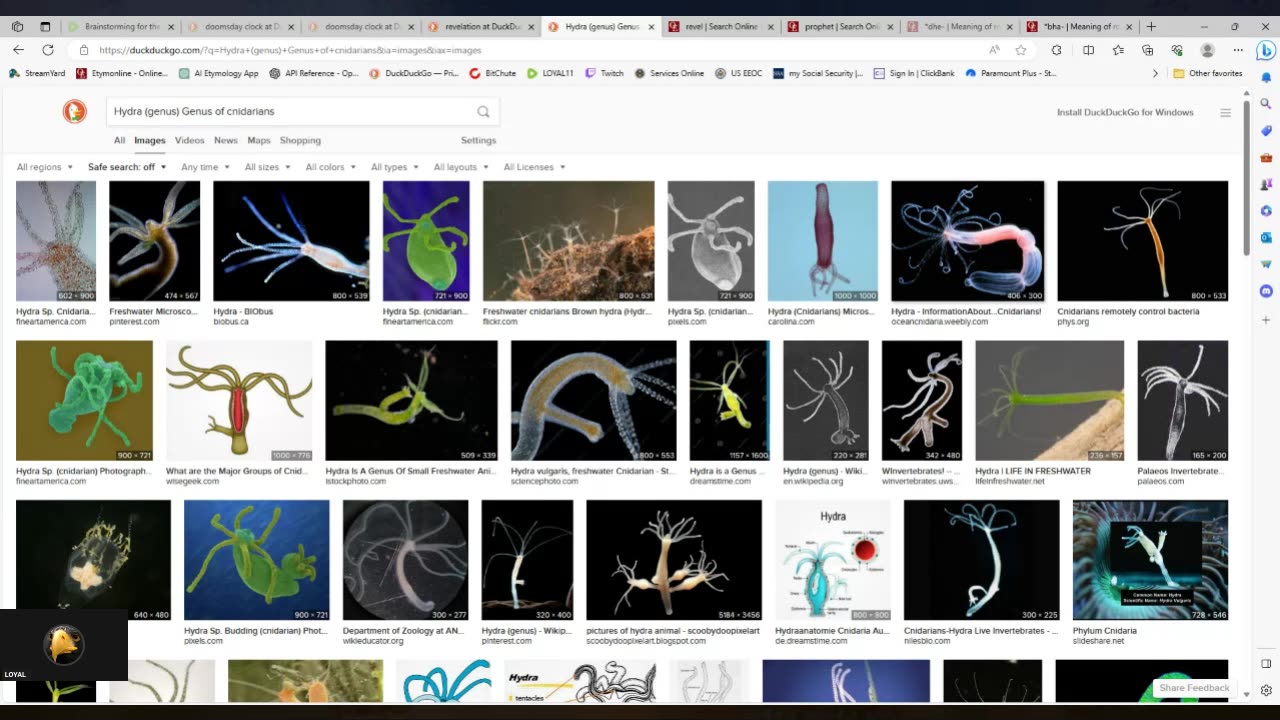The height and width of the screenshot is (720, 1280).
Task: Reload the page with refresh icon
Action: pyautogui.click(x=47, y=50)
